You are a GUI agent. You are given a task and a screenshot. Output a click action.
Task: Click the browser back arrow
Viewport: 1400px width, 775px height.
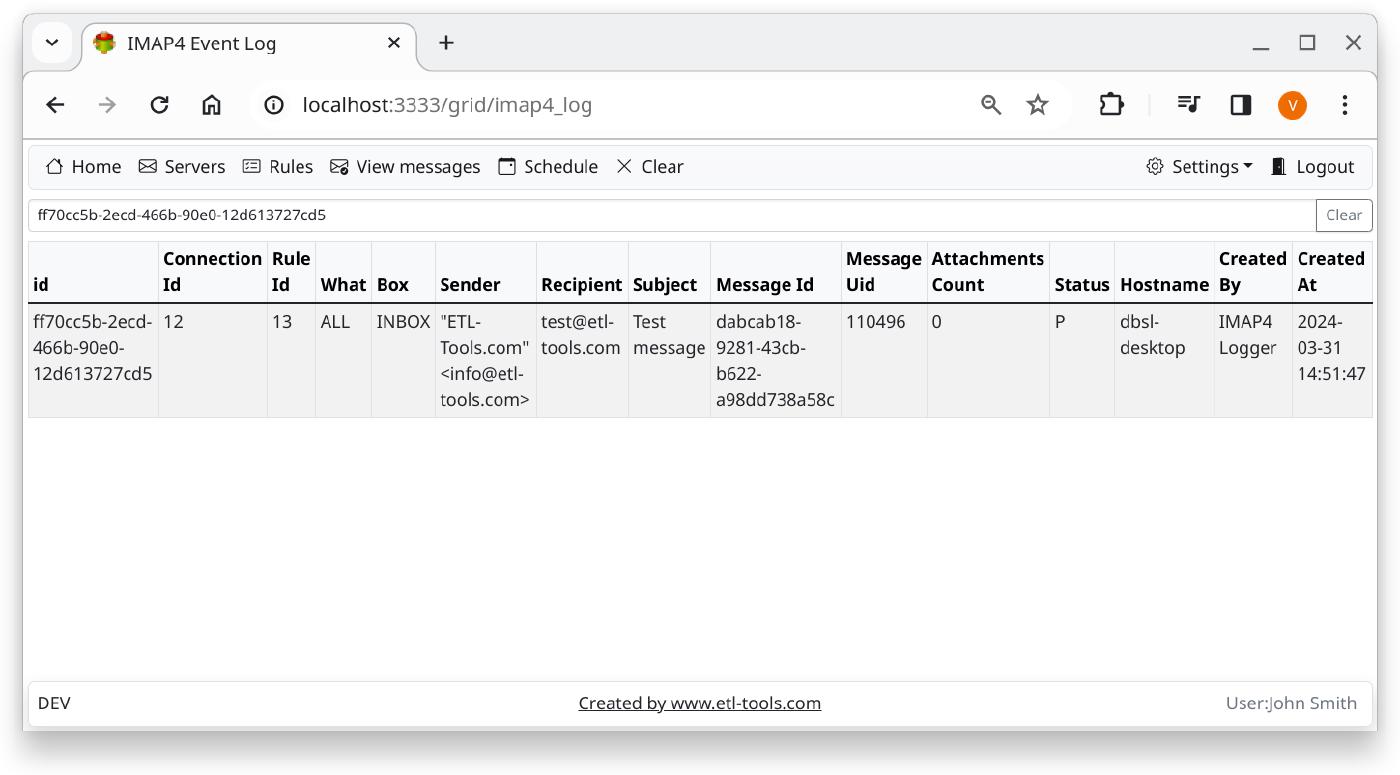[55, 105]
